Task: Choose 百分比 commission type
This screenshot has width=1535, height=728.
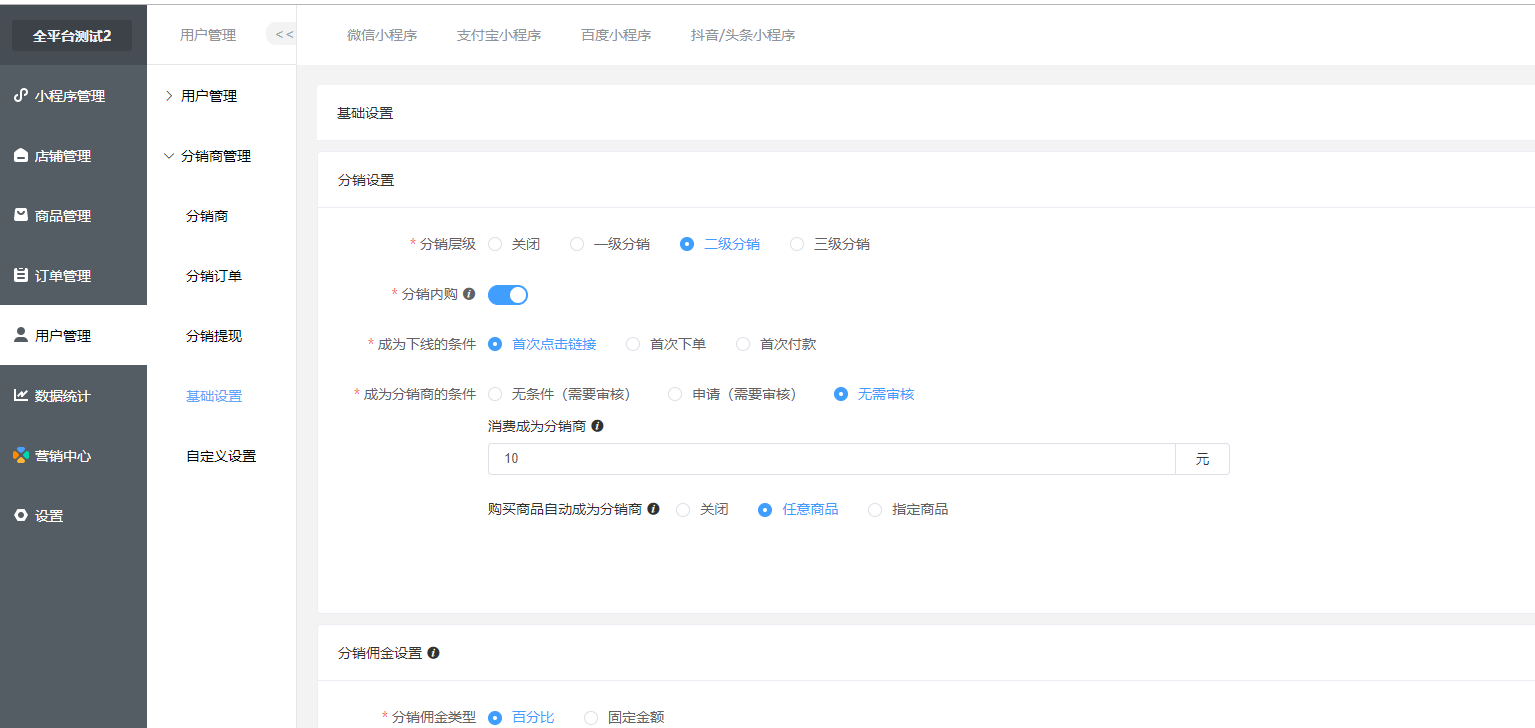Action: (521, 717)
